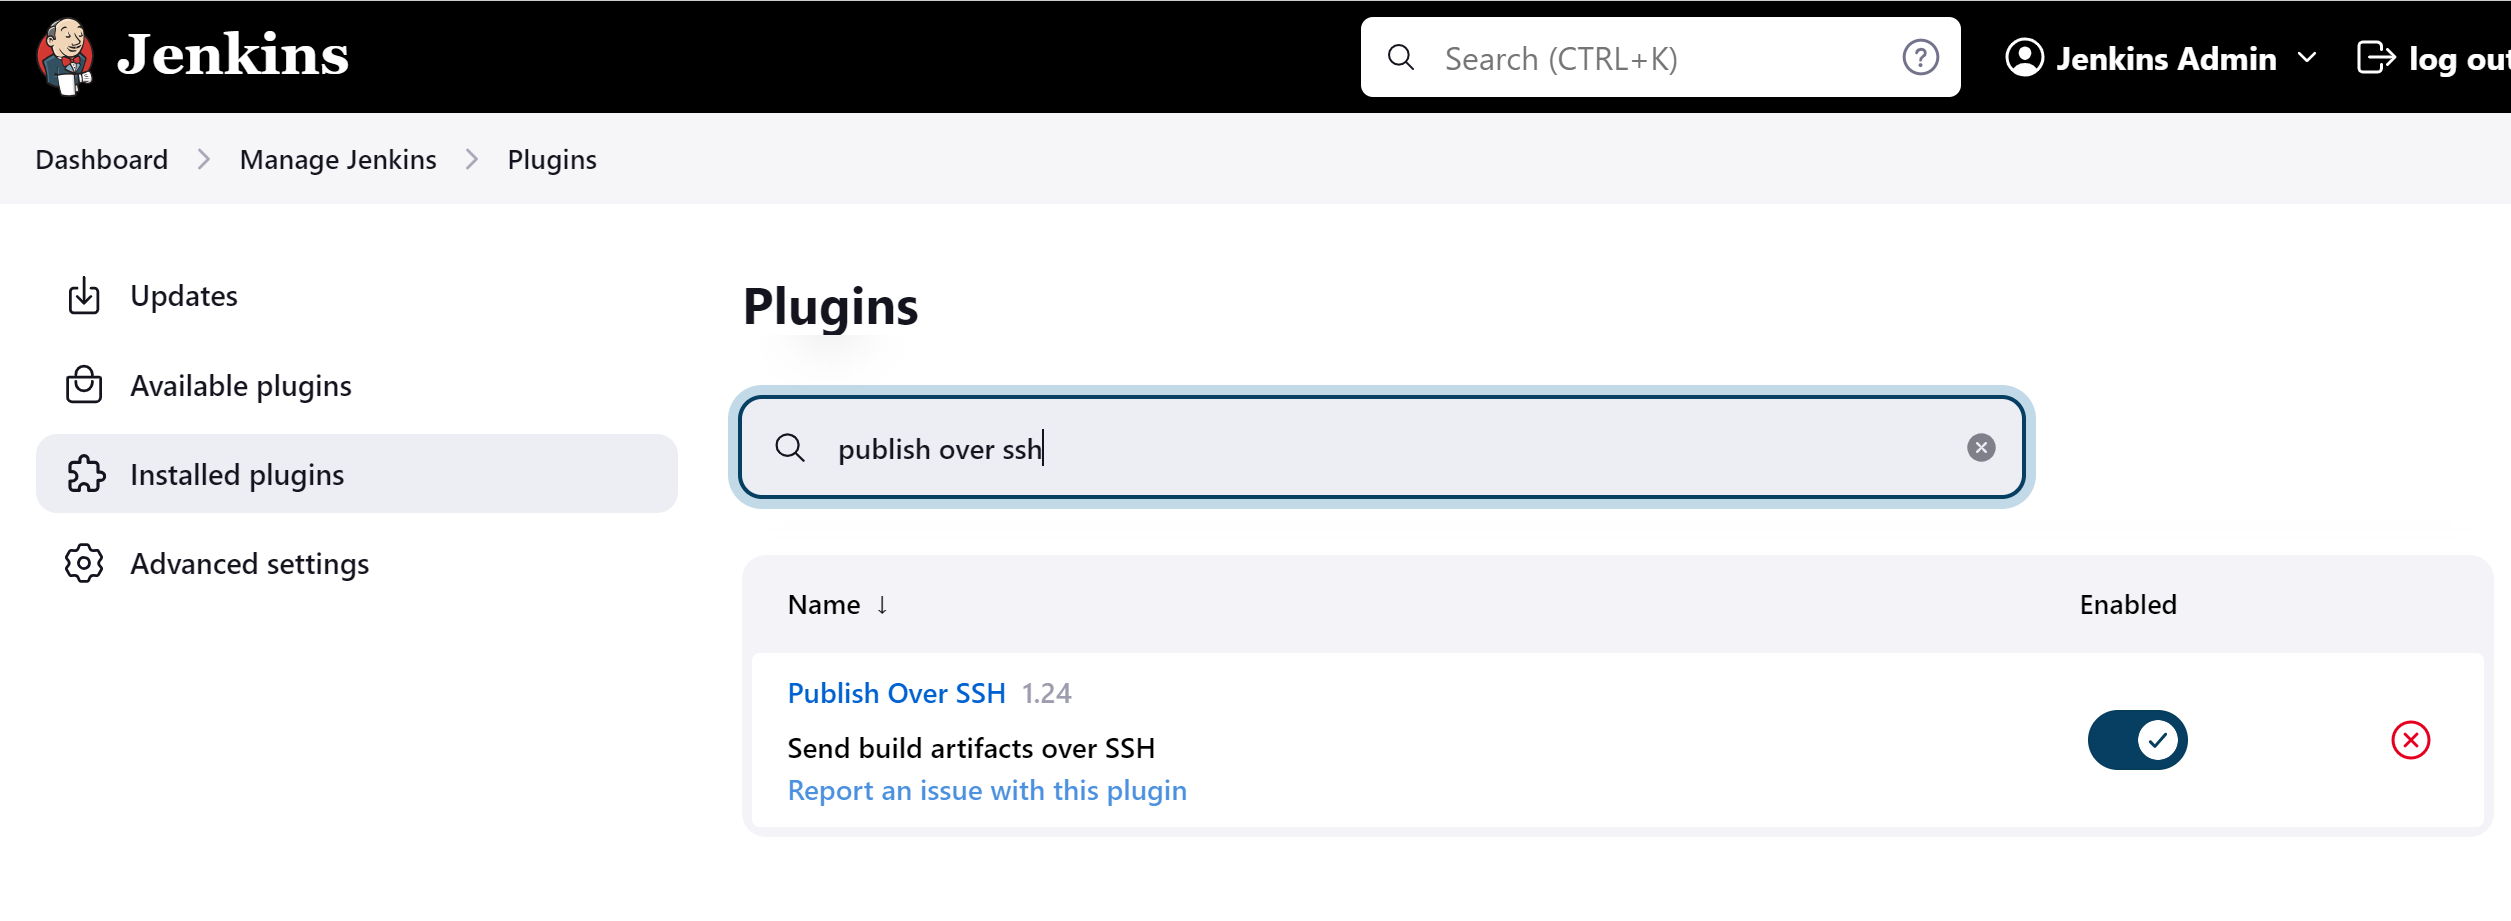
Task: Select the Installed plugins puzzle icon
Action: coord(85,474)
